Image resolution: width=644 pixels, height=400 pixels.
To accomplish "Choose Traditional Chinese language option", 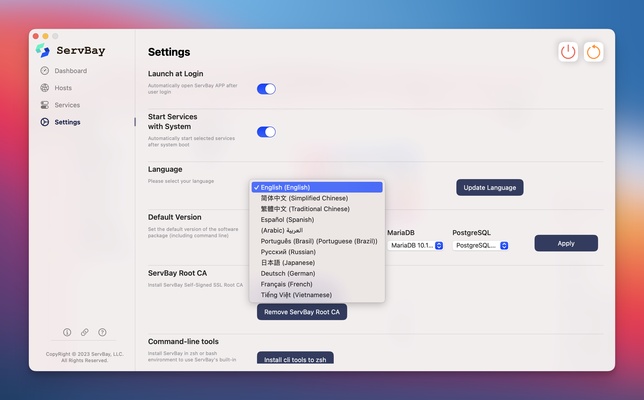I will coord(317,209).
